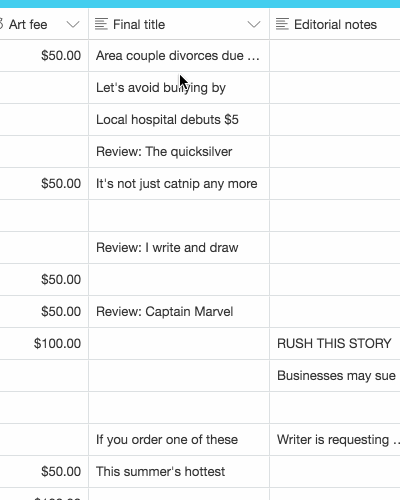This screenshot has width=400, height=500.
Task: Select the 'Review: I write and draw' cell
Action: 179,248
